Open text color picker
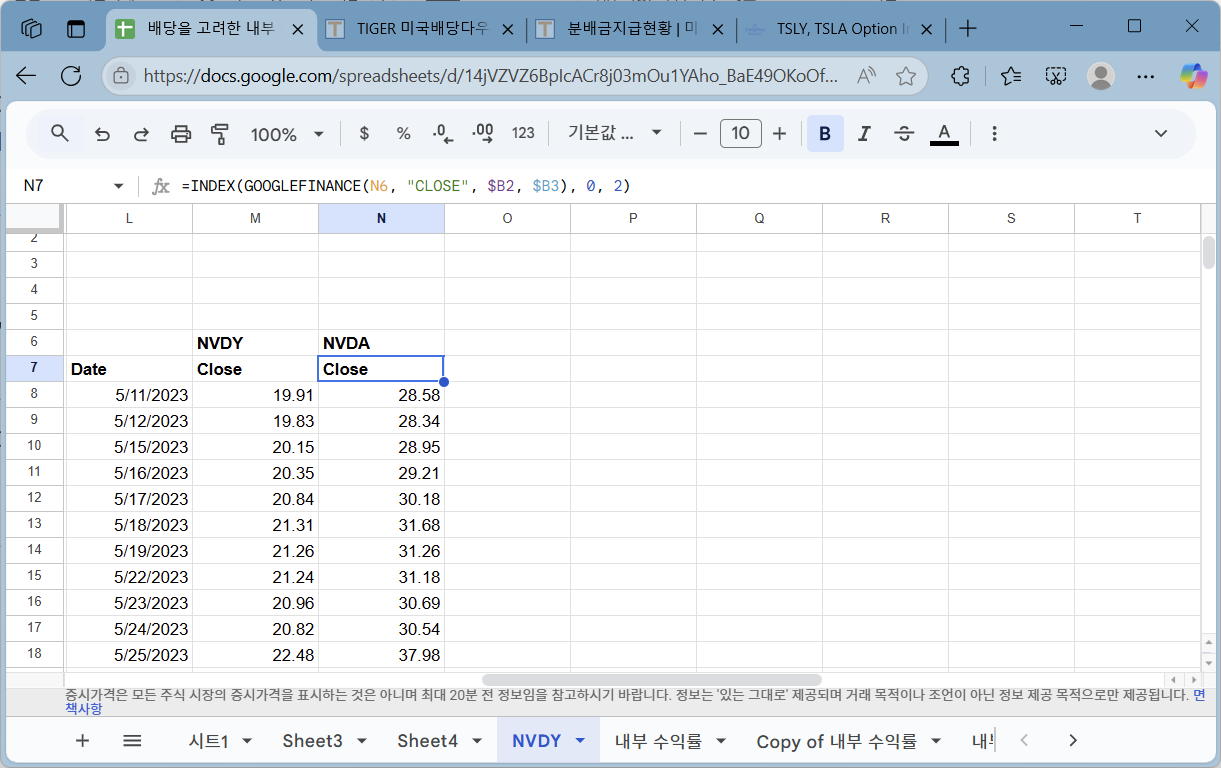This screenshot has height=768, width=1221. [944, 134]
